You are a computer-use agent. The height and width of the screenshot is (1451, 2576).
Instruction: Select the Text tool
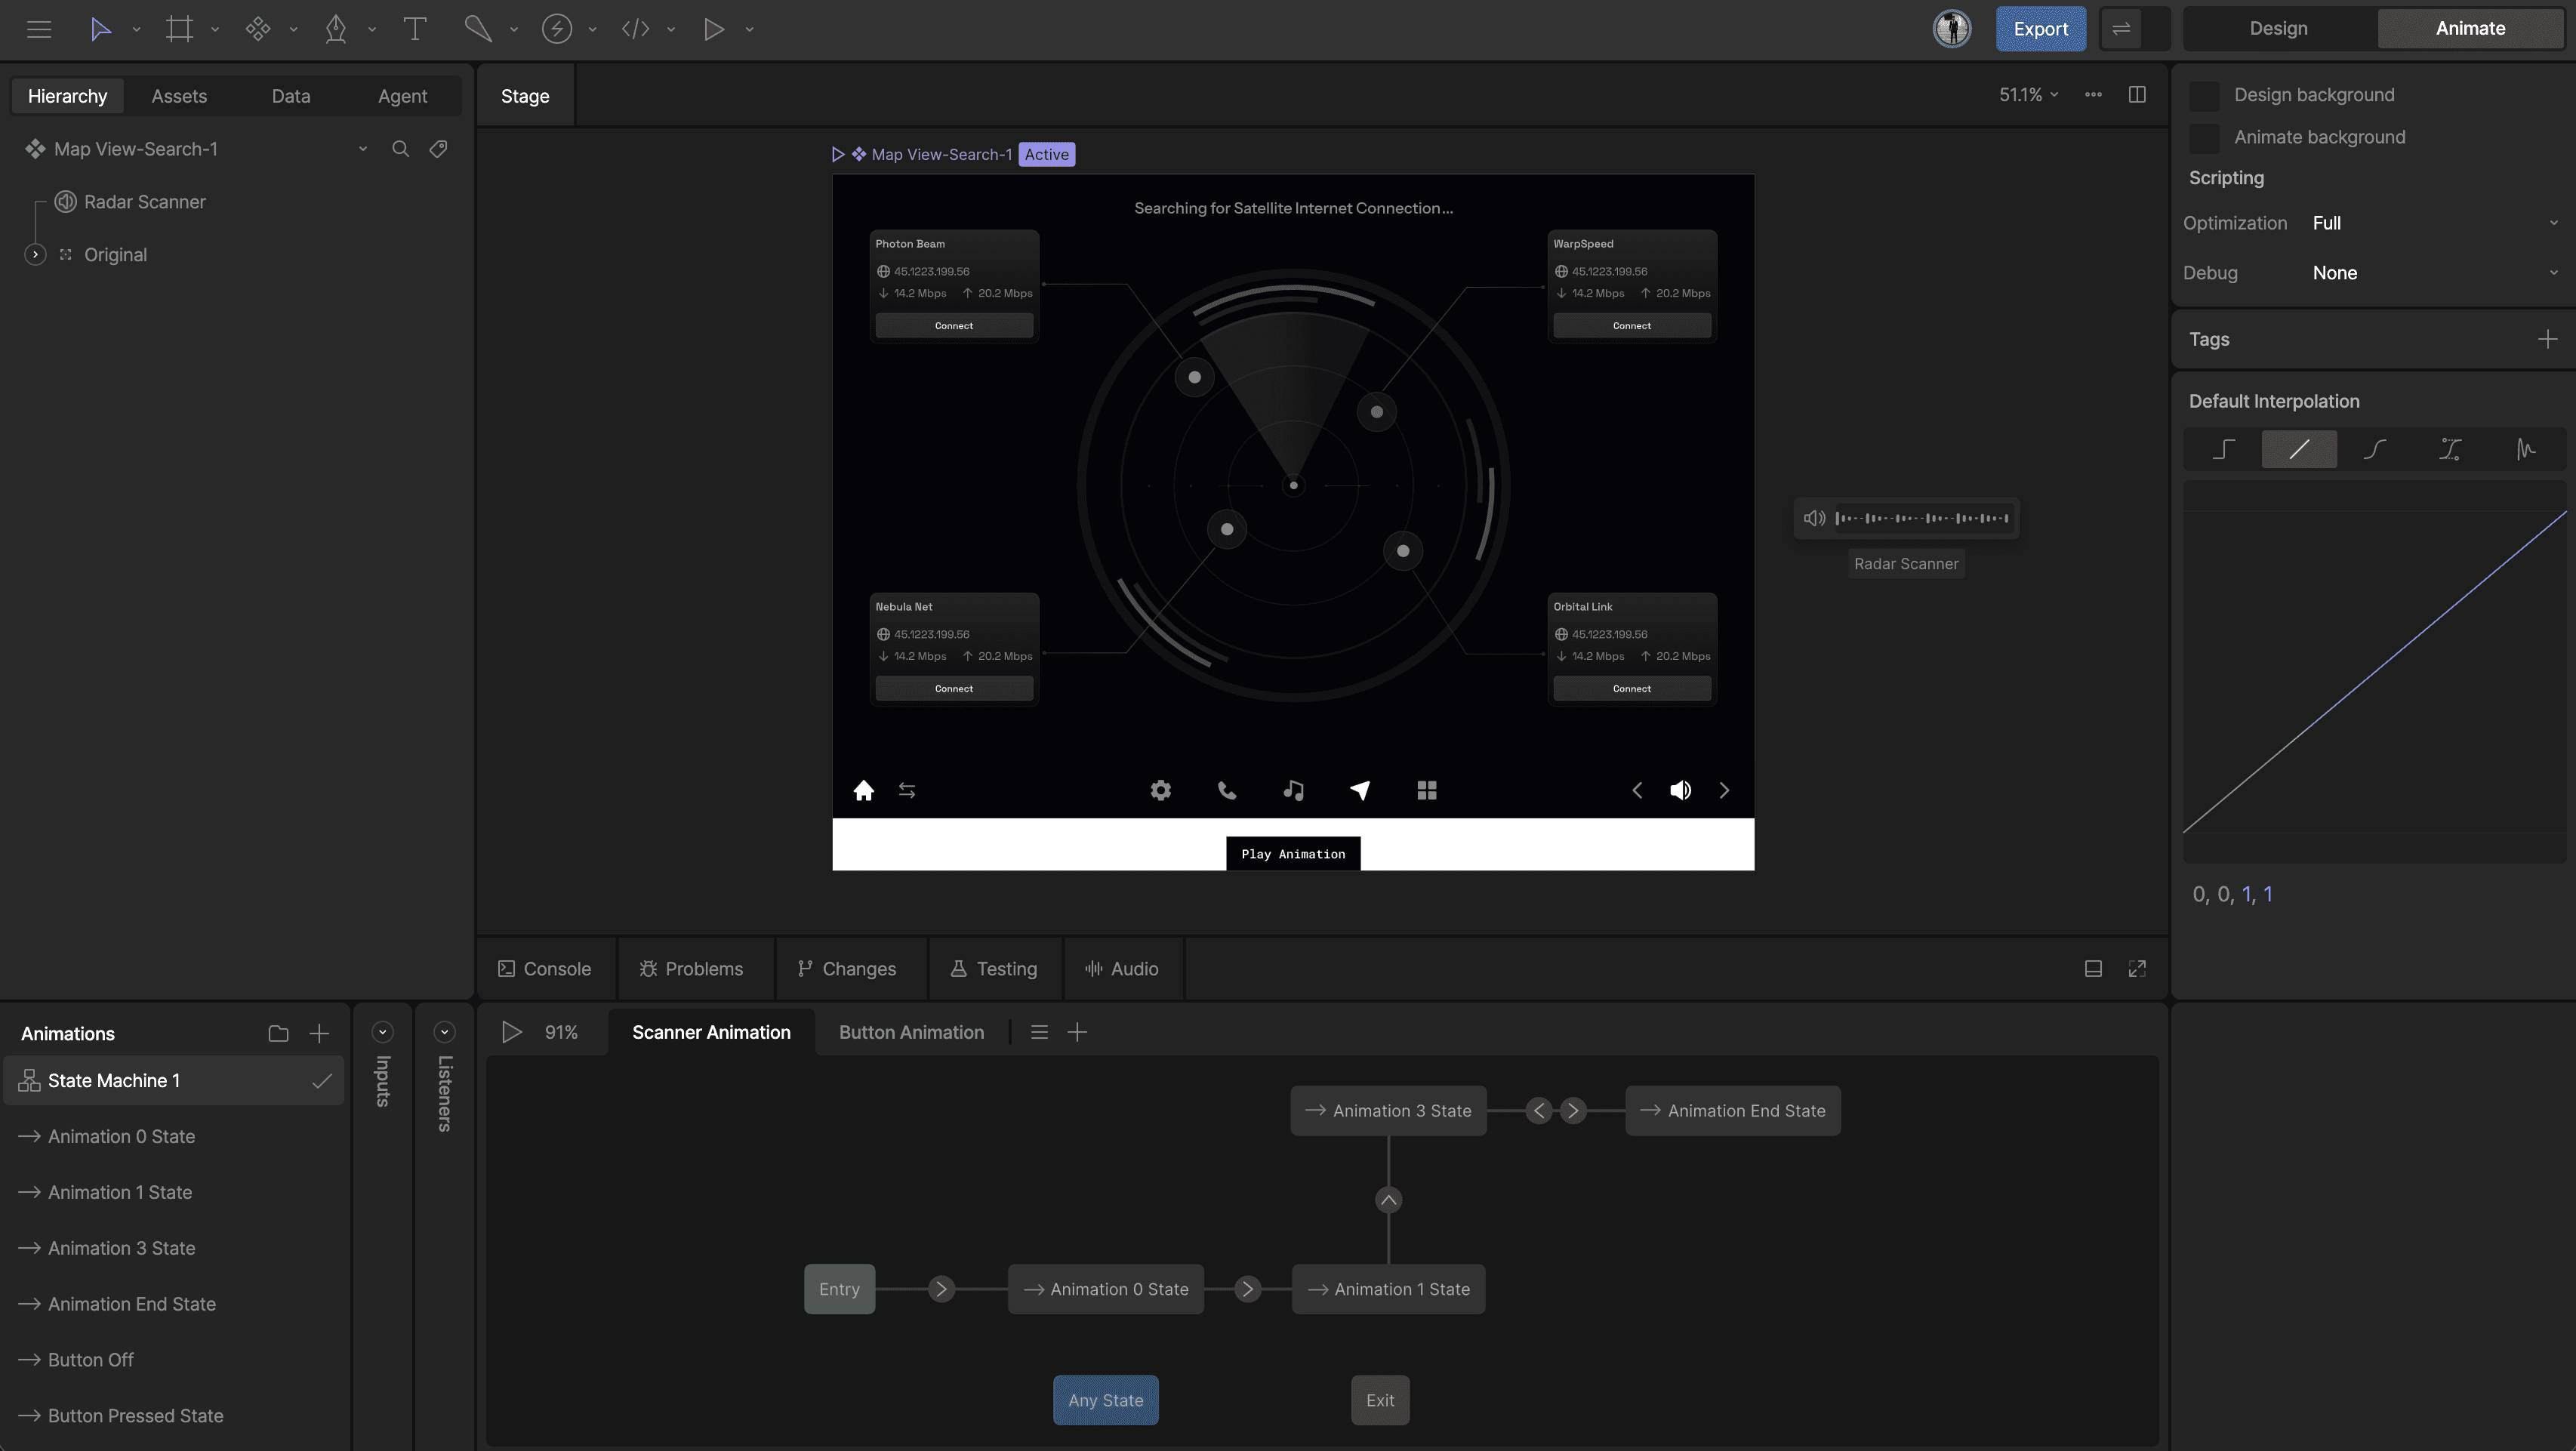[414, 29]
